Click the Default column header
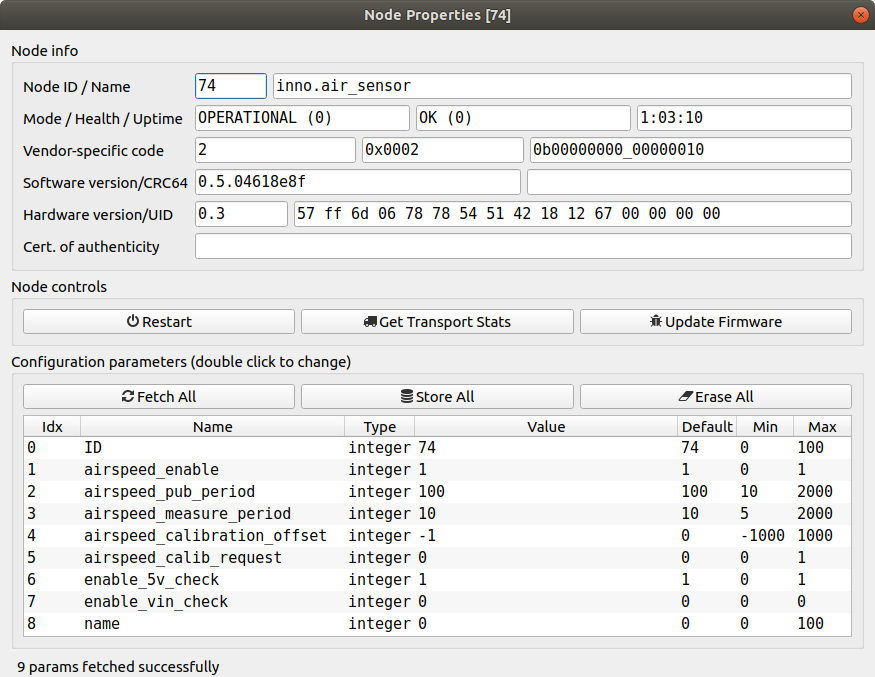The width and height of the screenshot is (875, 677). tap(707, 426)
